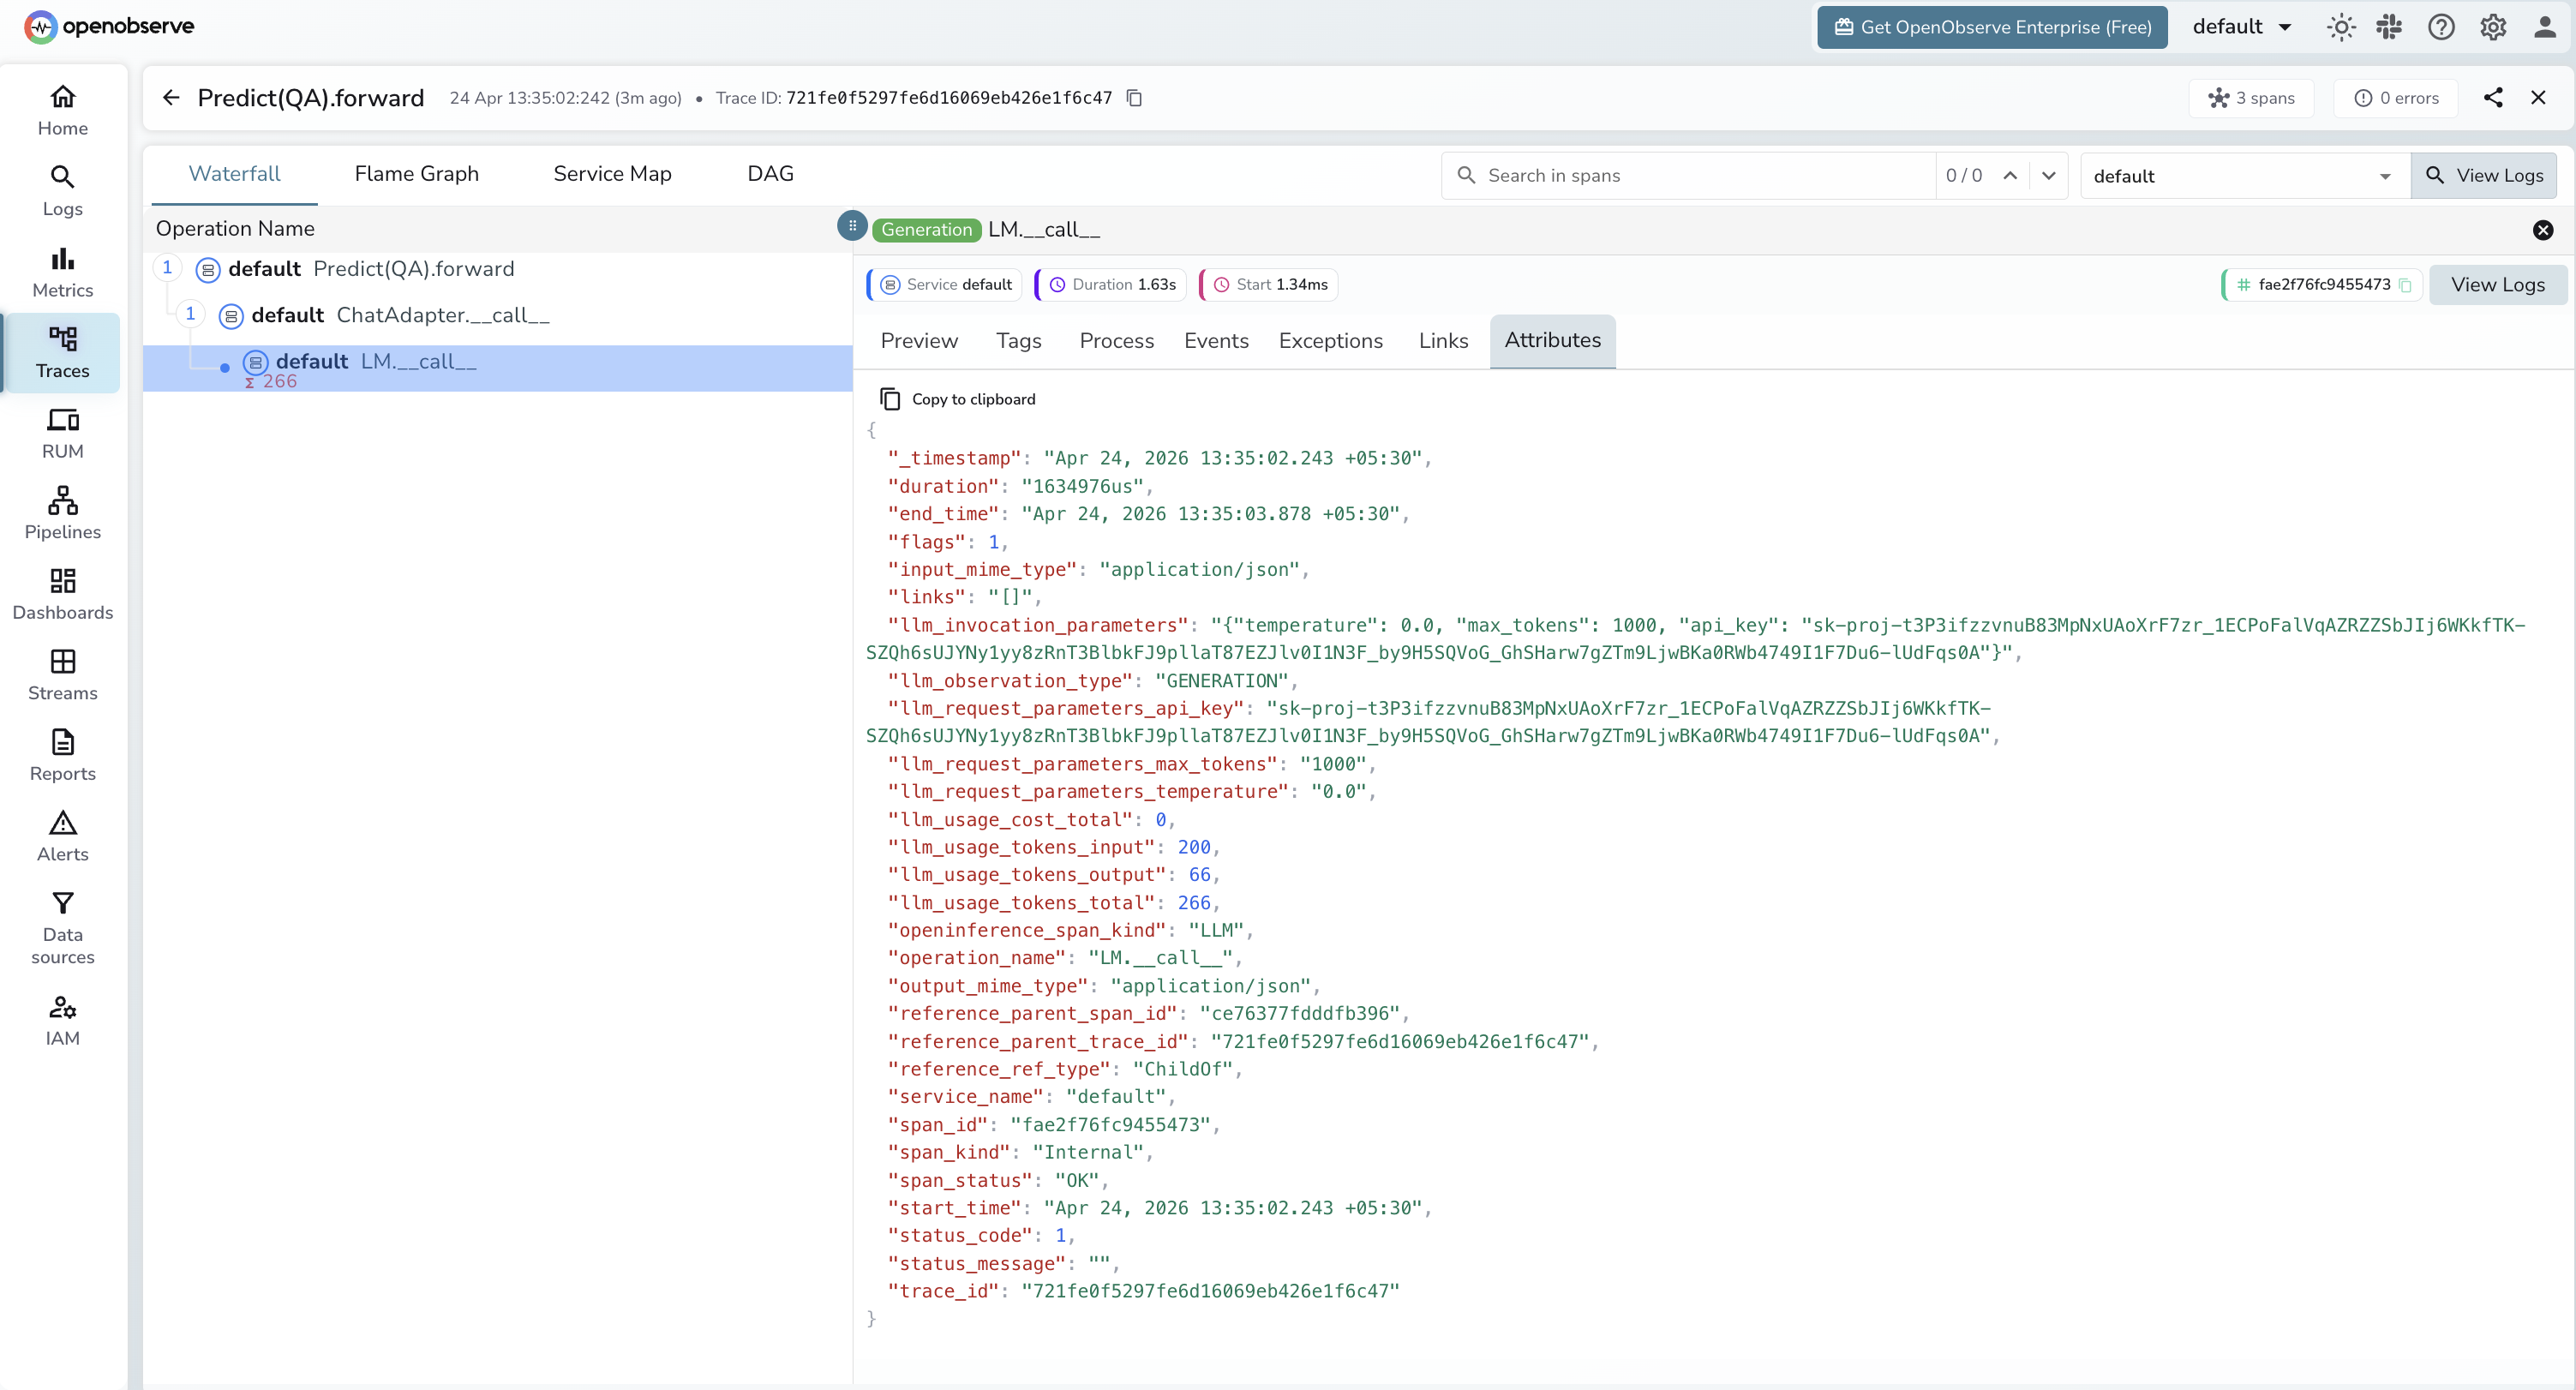
Task: Collapse the Predict(QA).forward span group
Action: point(167,267)
